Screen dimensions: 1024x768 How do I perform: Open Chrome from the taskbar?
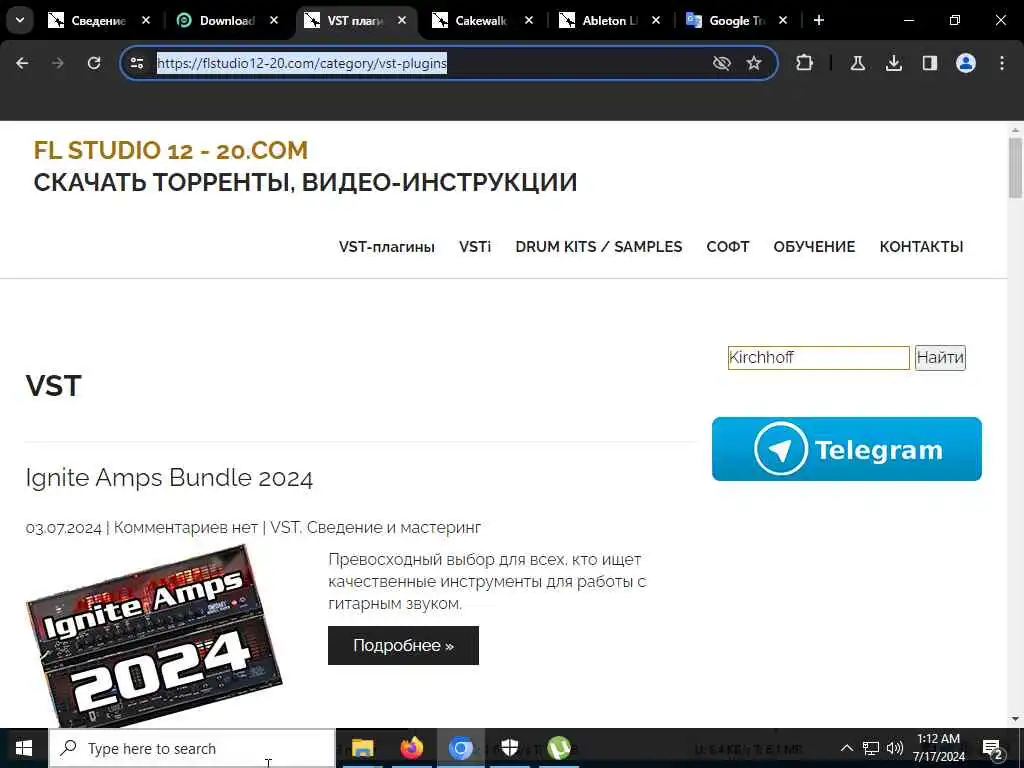point(460,748)
